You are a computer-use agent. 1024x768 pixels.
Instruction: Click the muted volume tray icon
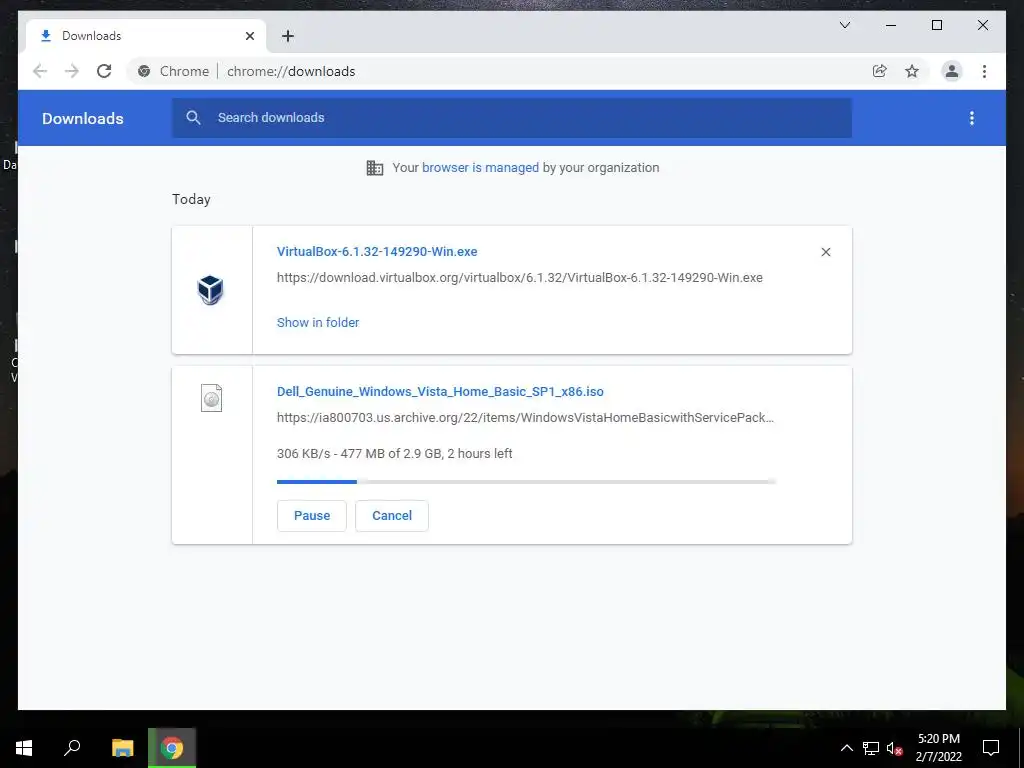[x=894, y=748]
